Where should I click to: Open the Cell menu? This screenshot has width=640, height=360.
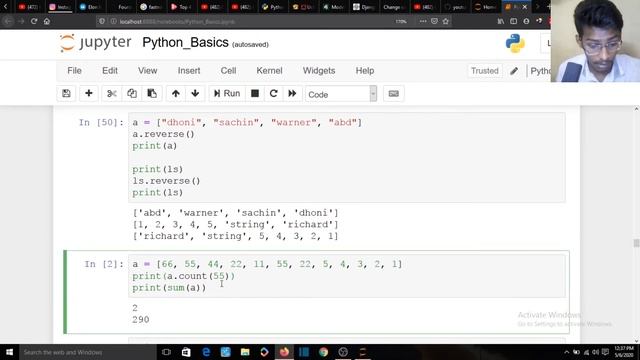tap(228, 71)
